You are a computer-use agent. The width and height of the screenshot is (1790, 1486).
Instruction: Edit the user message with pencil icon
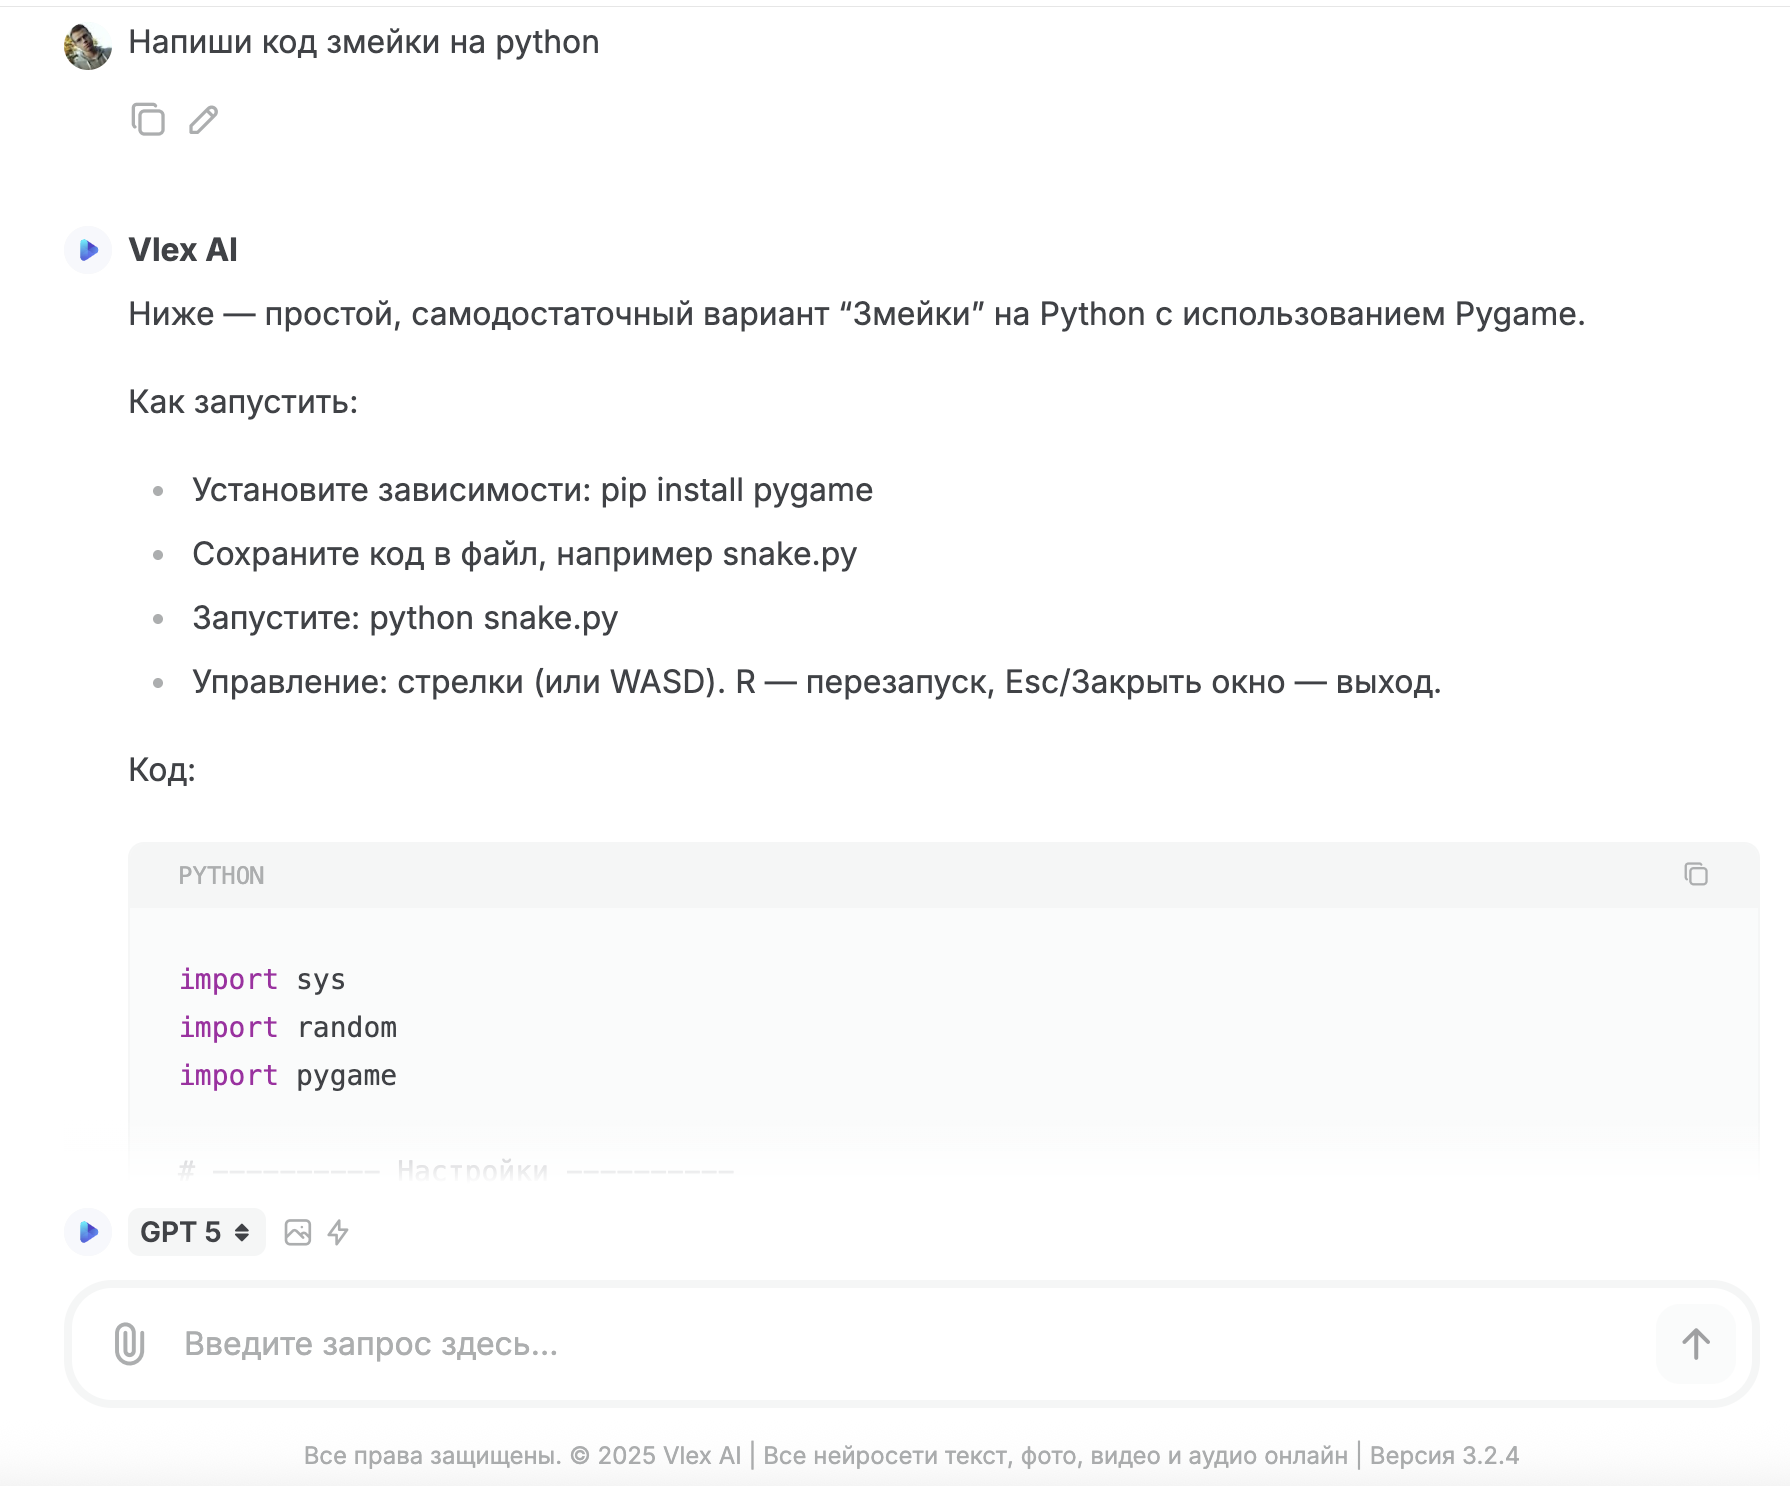click(204, 119)
